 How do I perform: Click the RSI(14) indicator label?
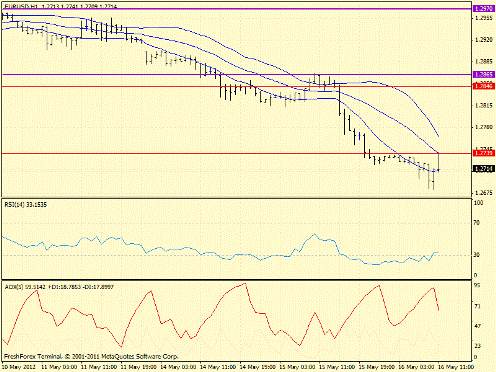26,205
